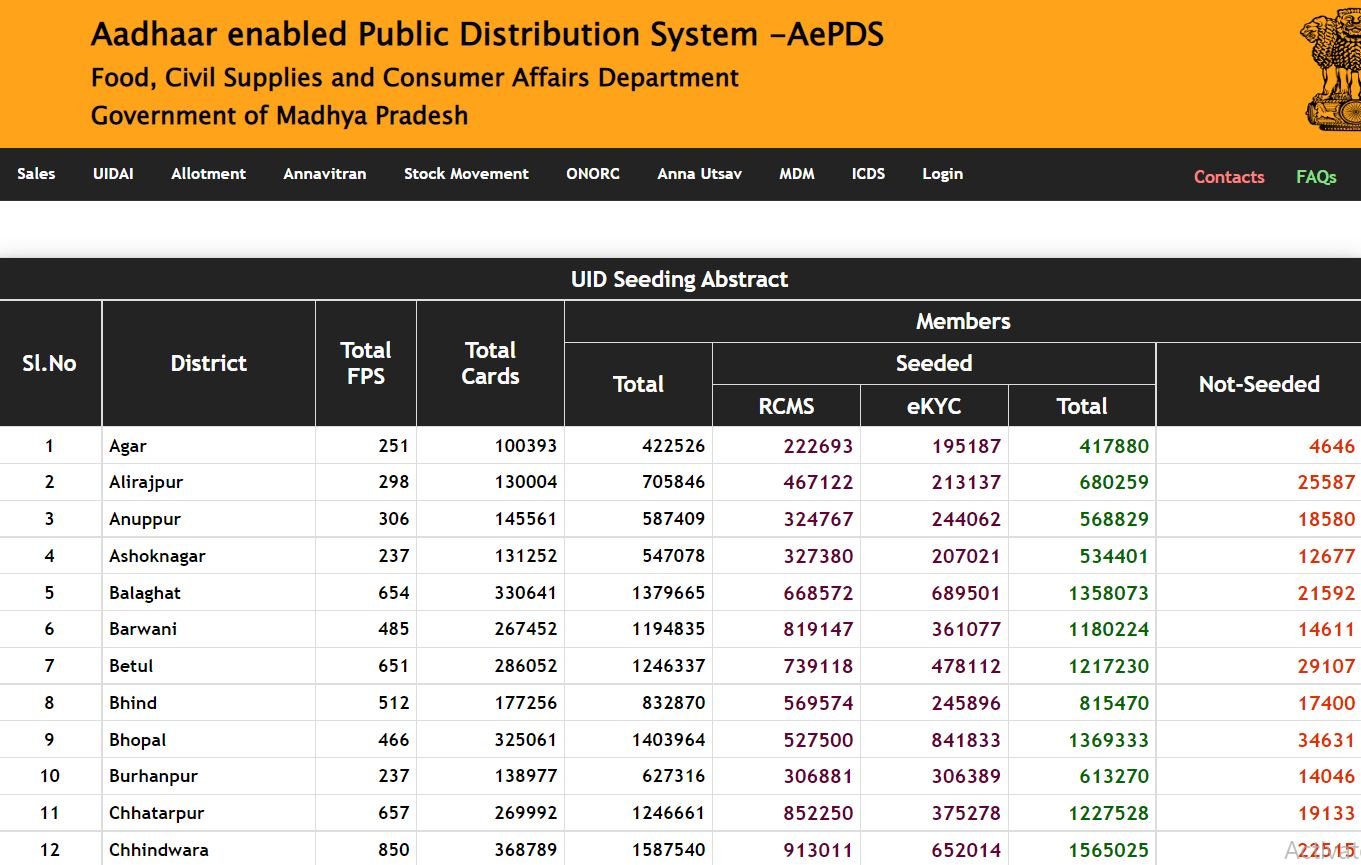
Task: Click the Total FPS column header
Action: click(366, 363)
